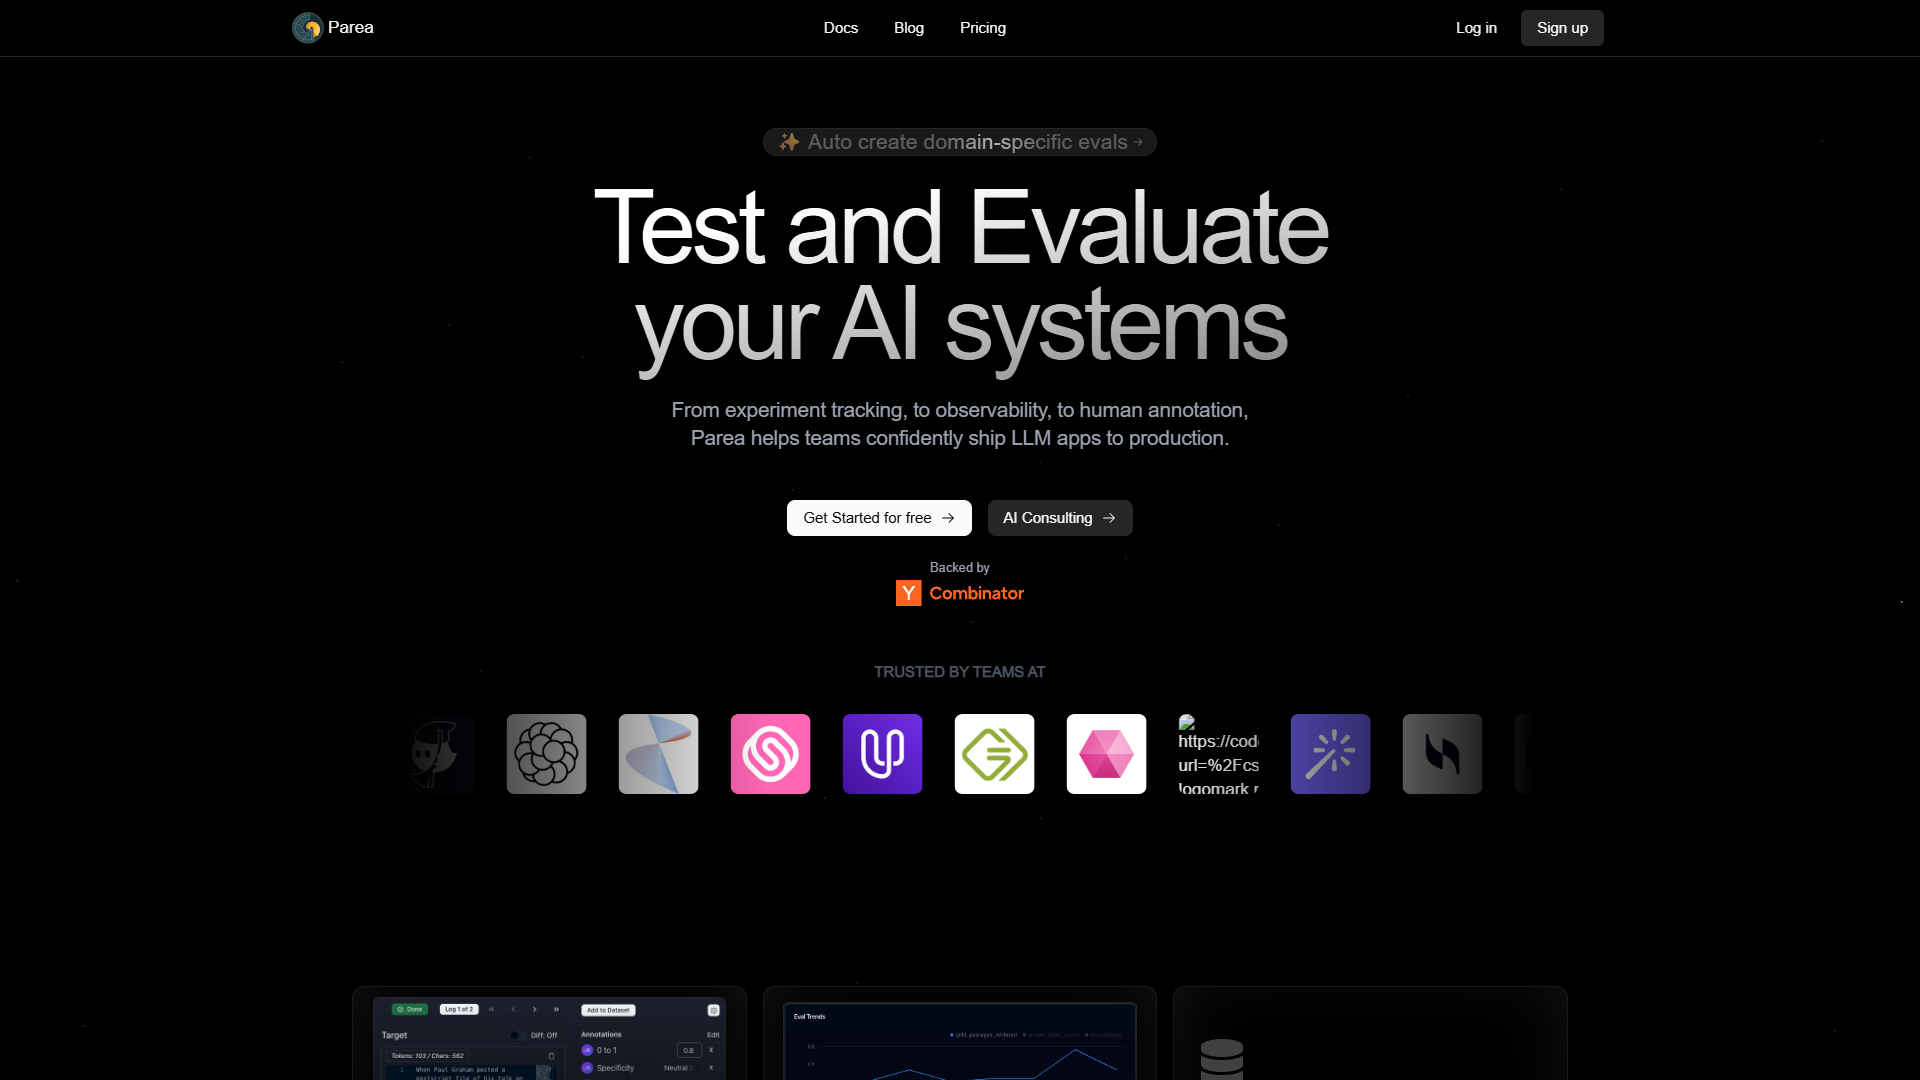The height and width of the screenshot is (1080, 1920).
Task: Click the previous log chevron in preview
Action: 513,1010
